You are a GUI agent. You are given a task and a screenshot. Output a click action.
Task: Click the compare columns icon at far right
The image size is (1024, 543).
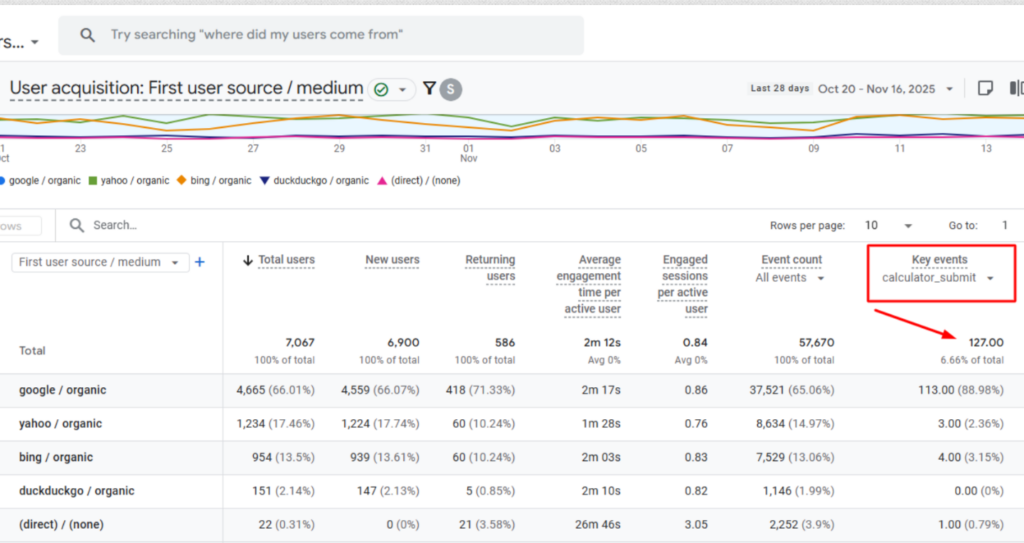point(1016,89)
